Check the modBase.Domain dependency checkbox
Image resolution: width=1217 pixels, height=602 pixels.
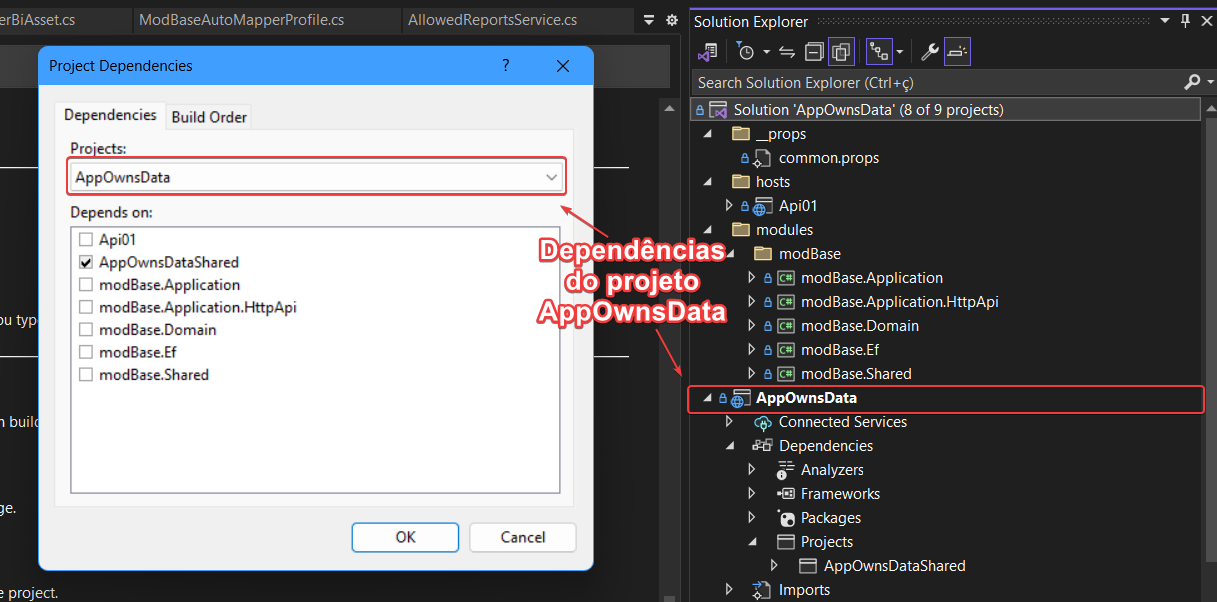click(x=86, y=329)
